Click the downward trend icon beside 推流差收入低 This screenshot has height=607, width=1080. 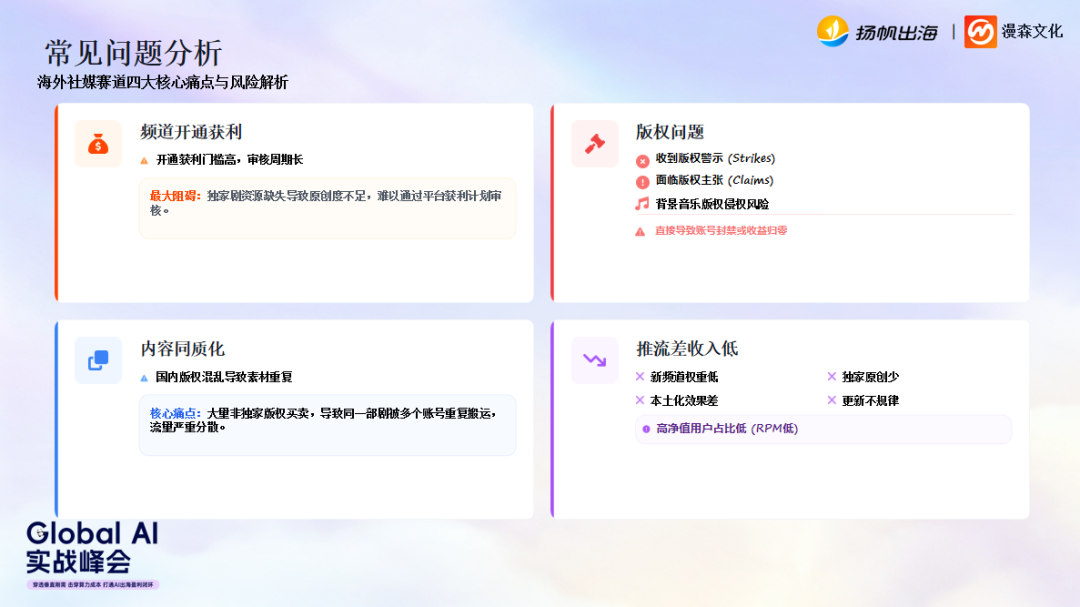click(594, 360)
